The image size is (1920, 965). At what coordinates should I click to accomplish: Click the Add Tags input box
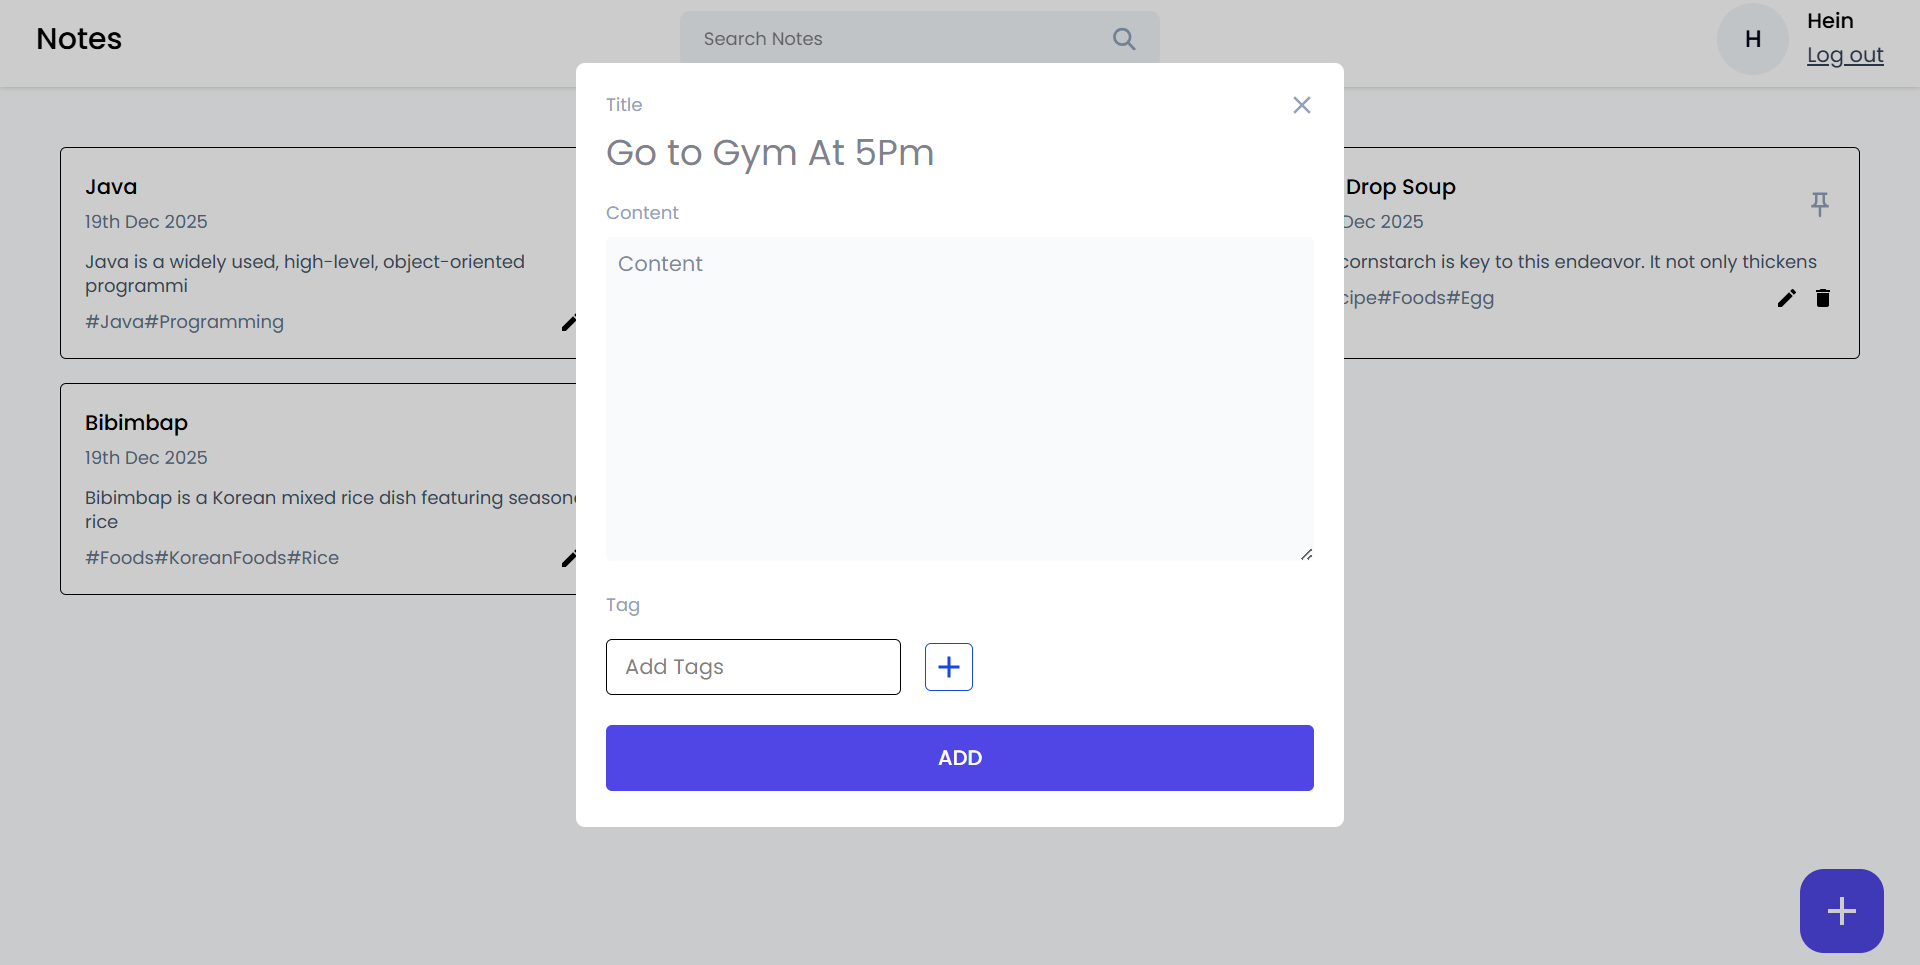tap(753, 667)
